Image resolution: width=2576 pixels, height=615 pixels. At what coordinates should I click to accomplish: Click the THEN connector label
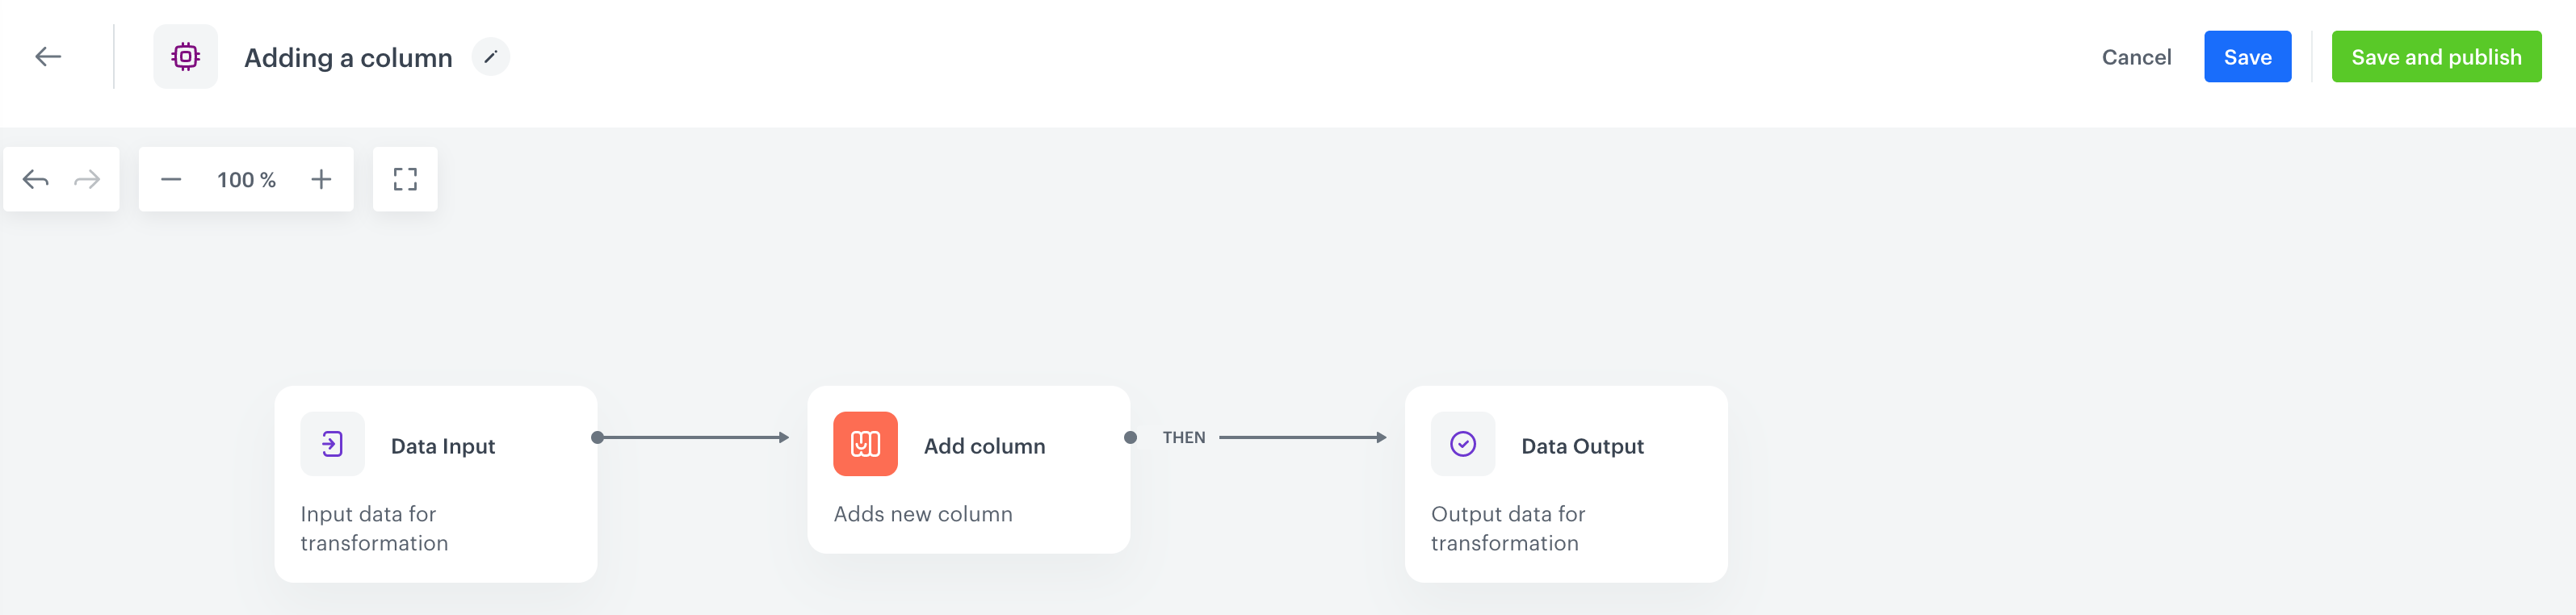click(x=1185, y=436)
